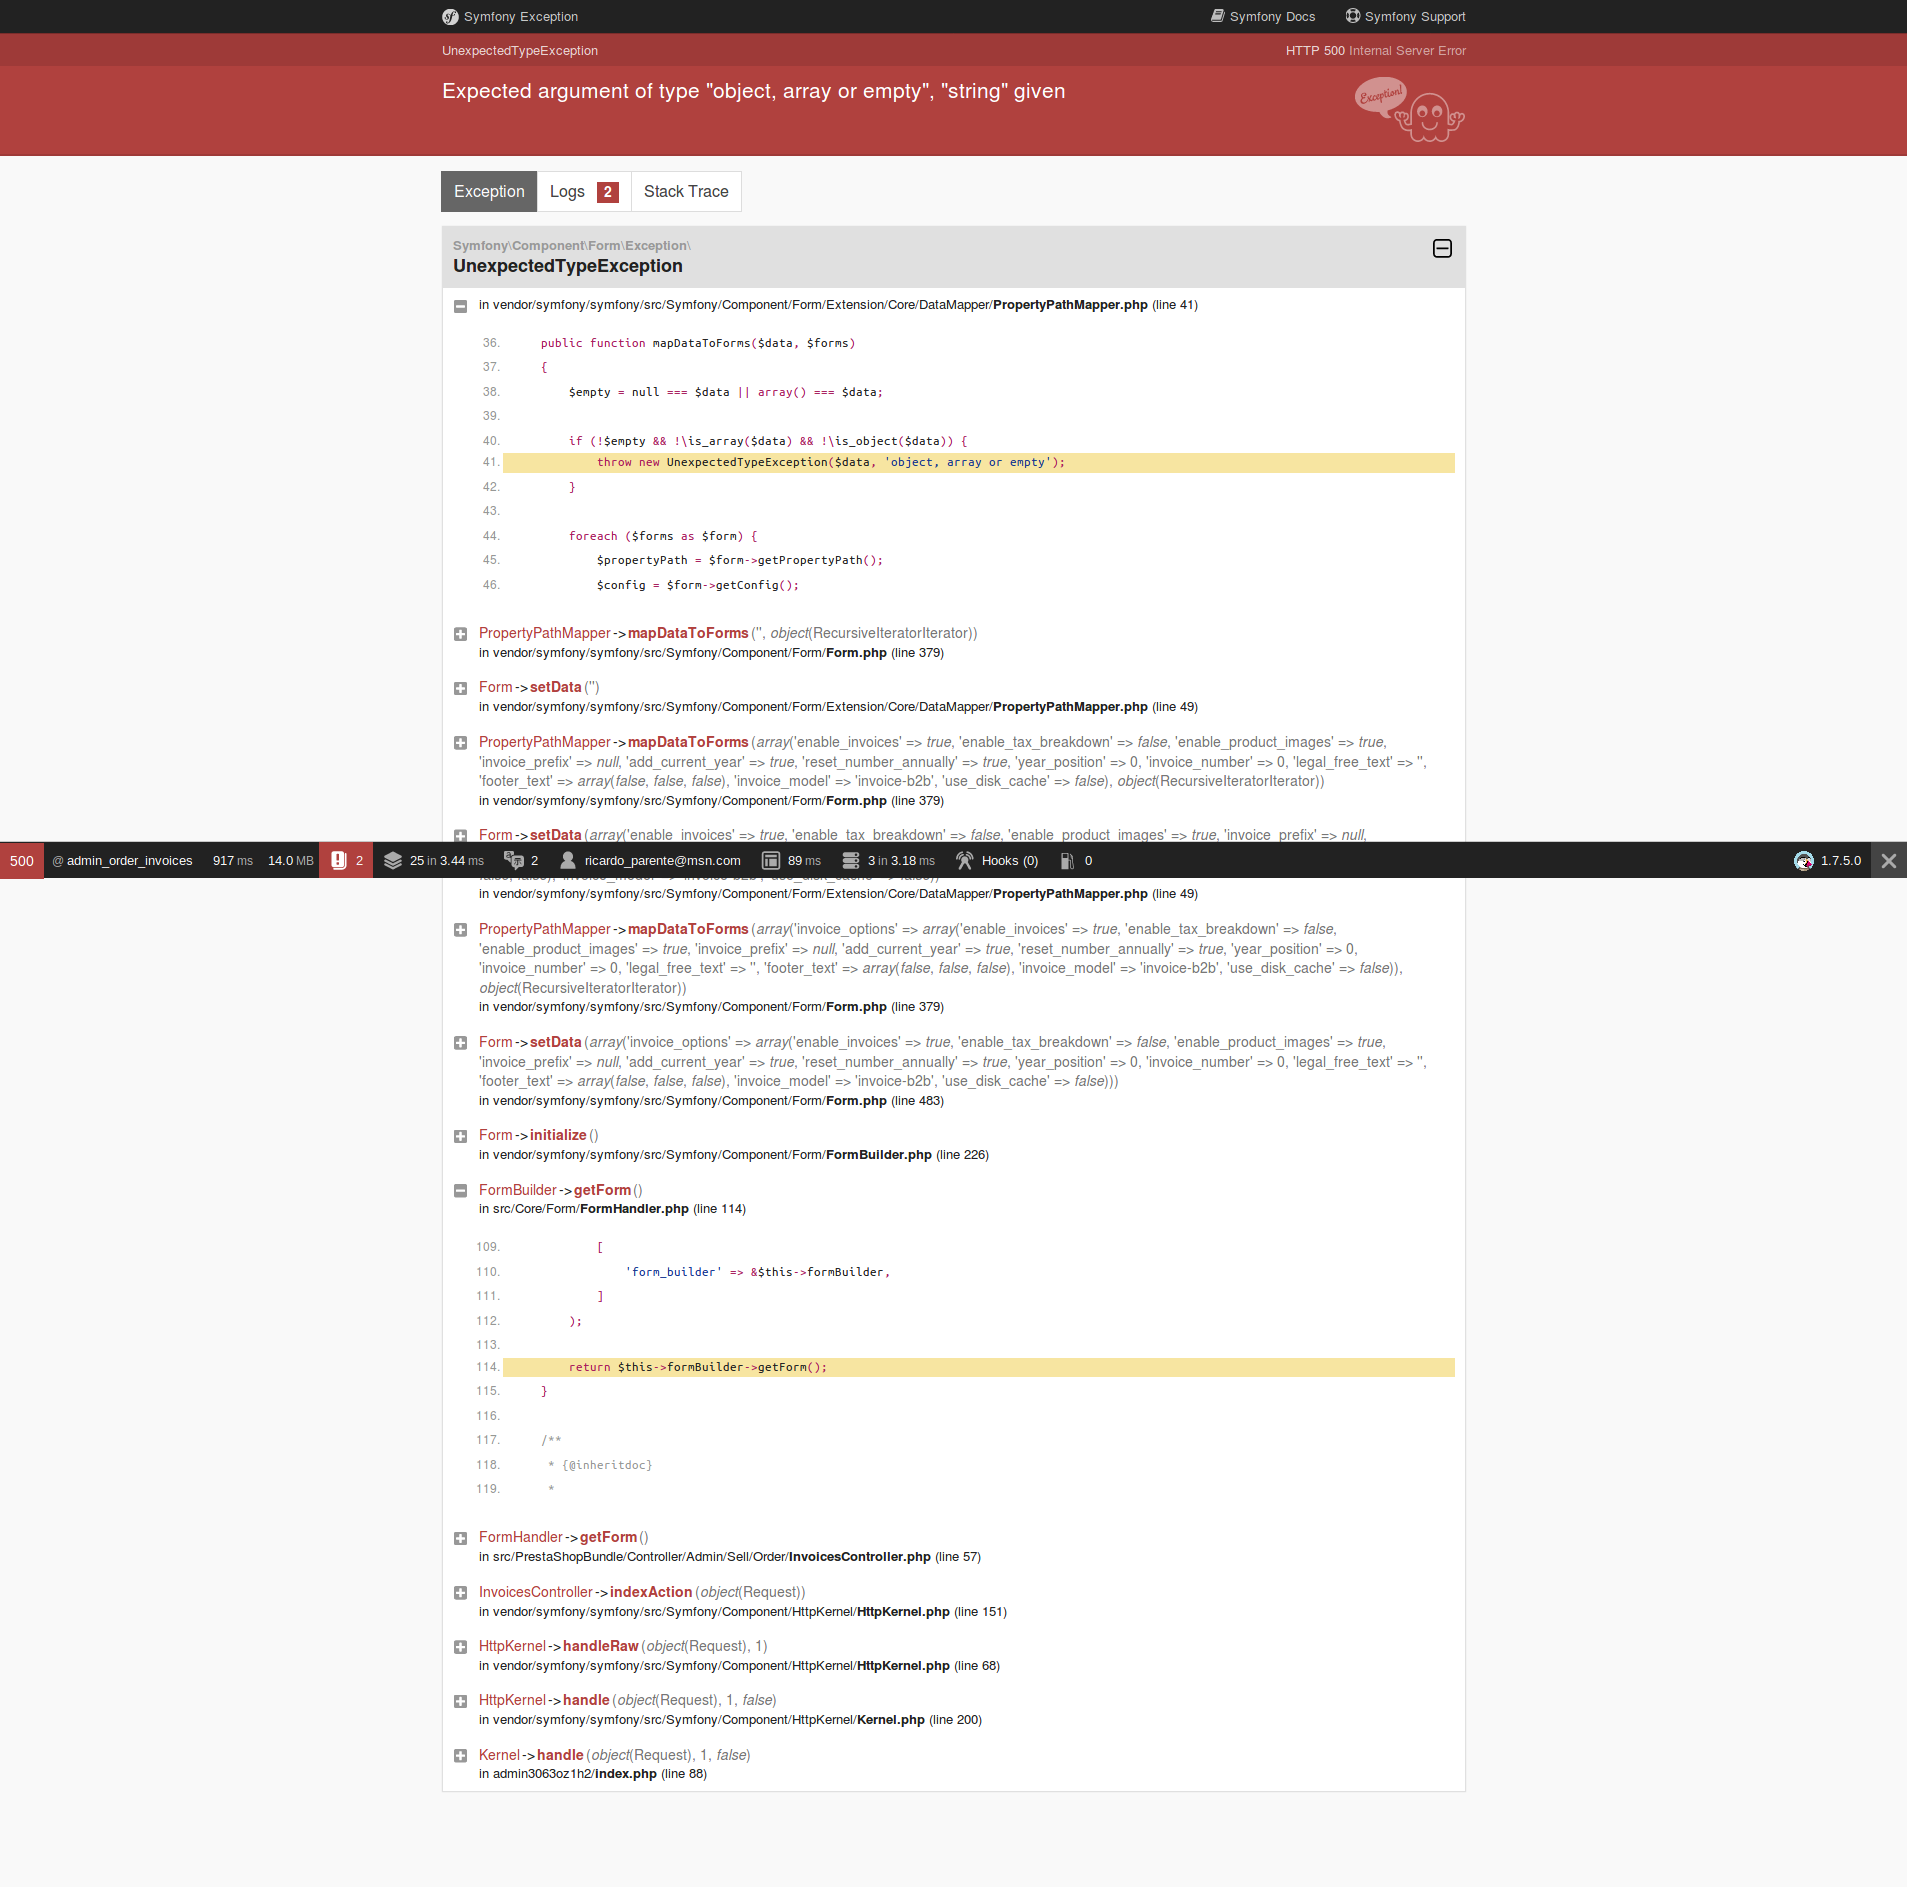Image resolution: width=1907 pixels, height=1887 pixels.
Task: Click the Symfony logo in the header
Action: coord(450,16)
